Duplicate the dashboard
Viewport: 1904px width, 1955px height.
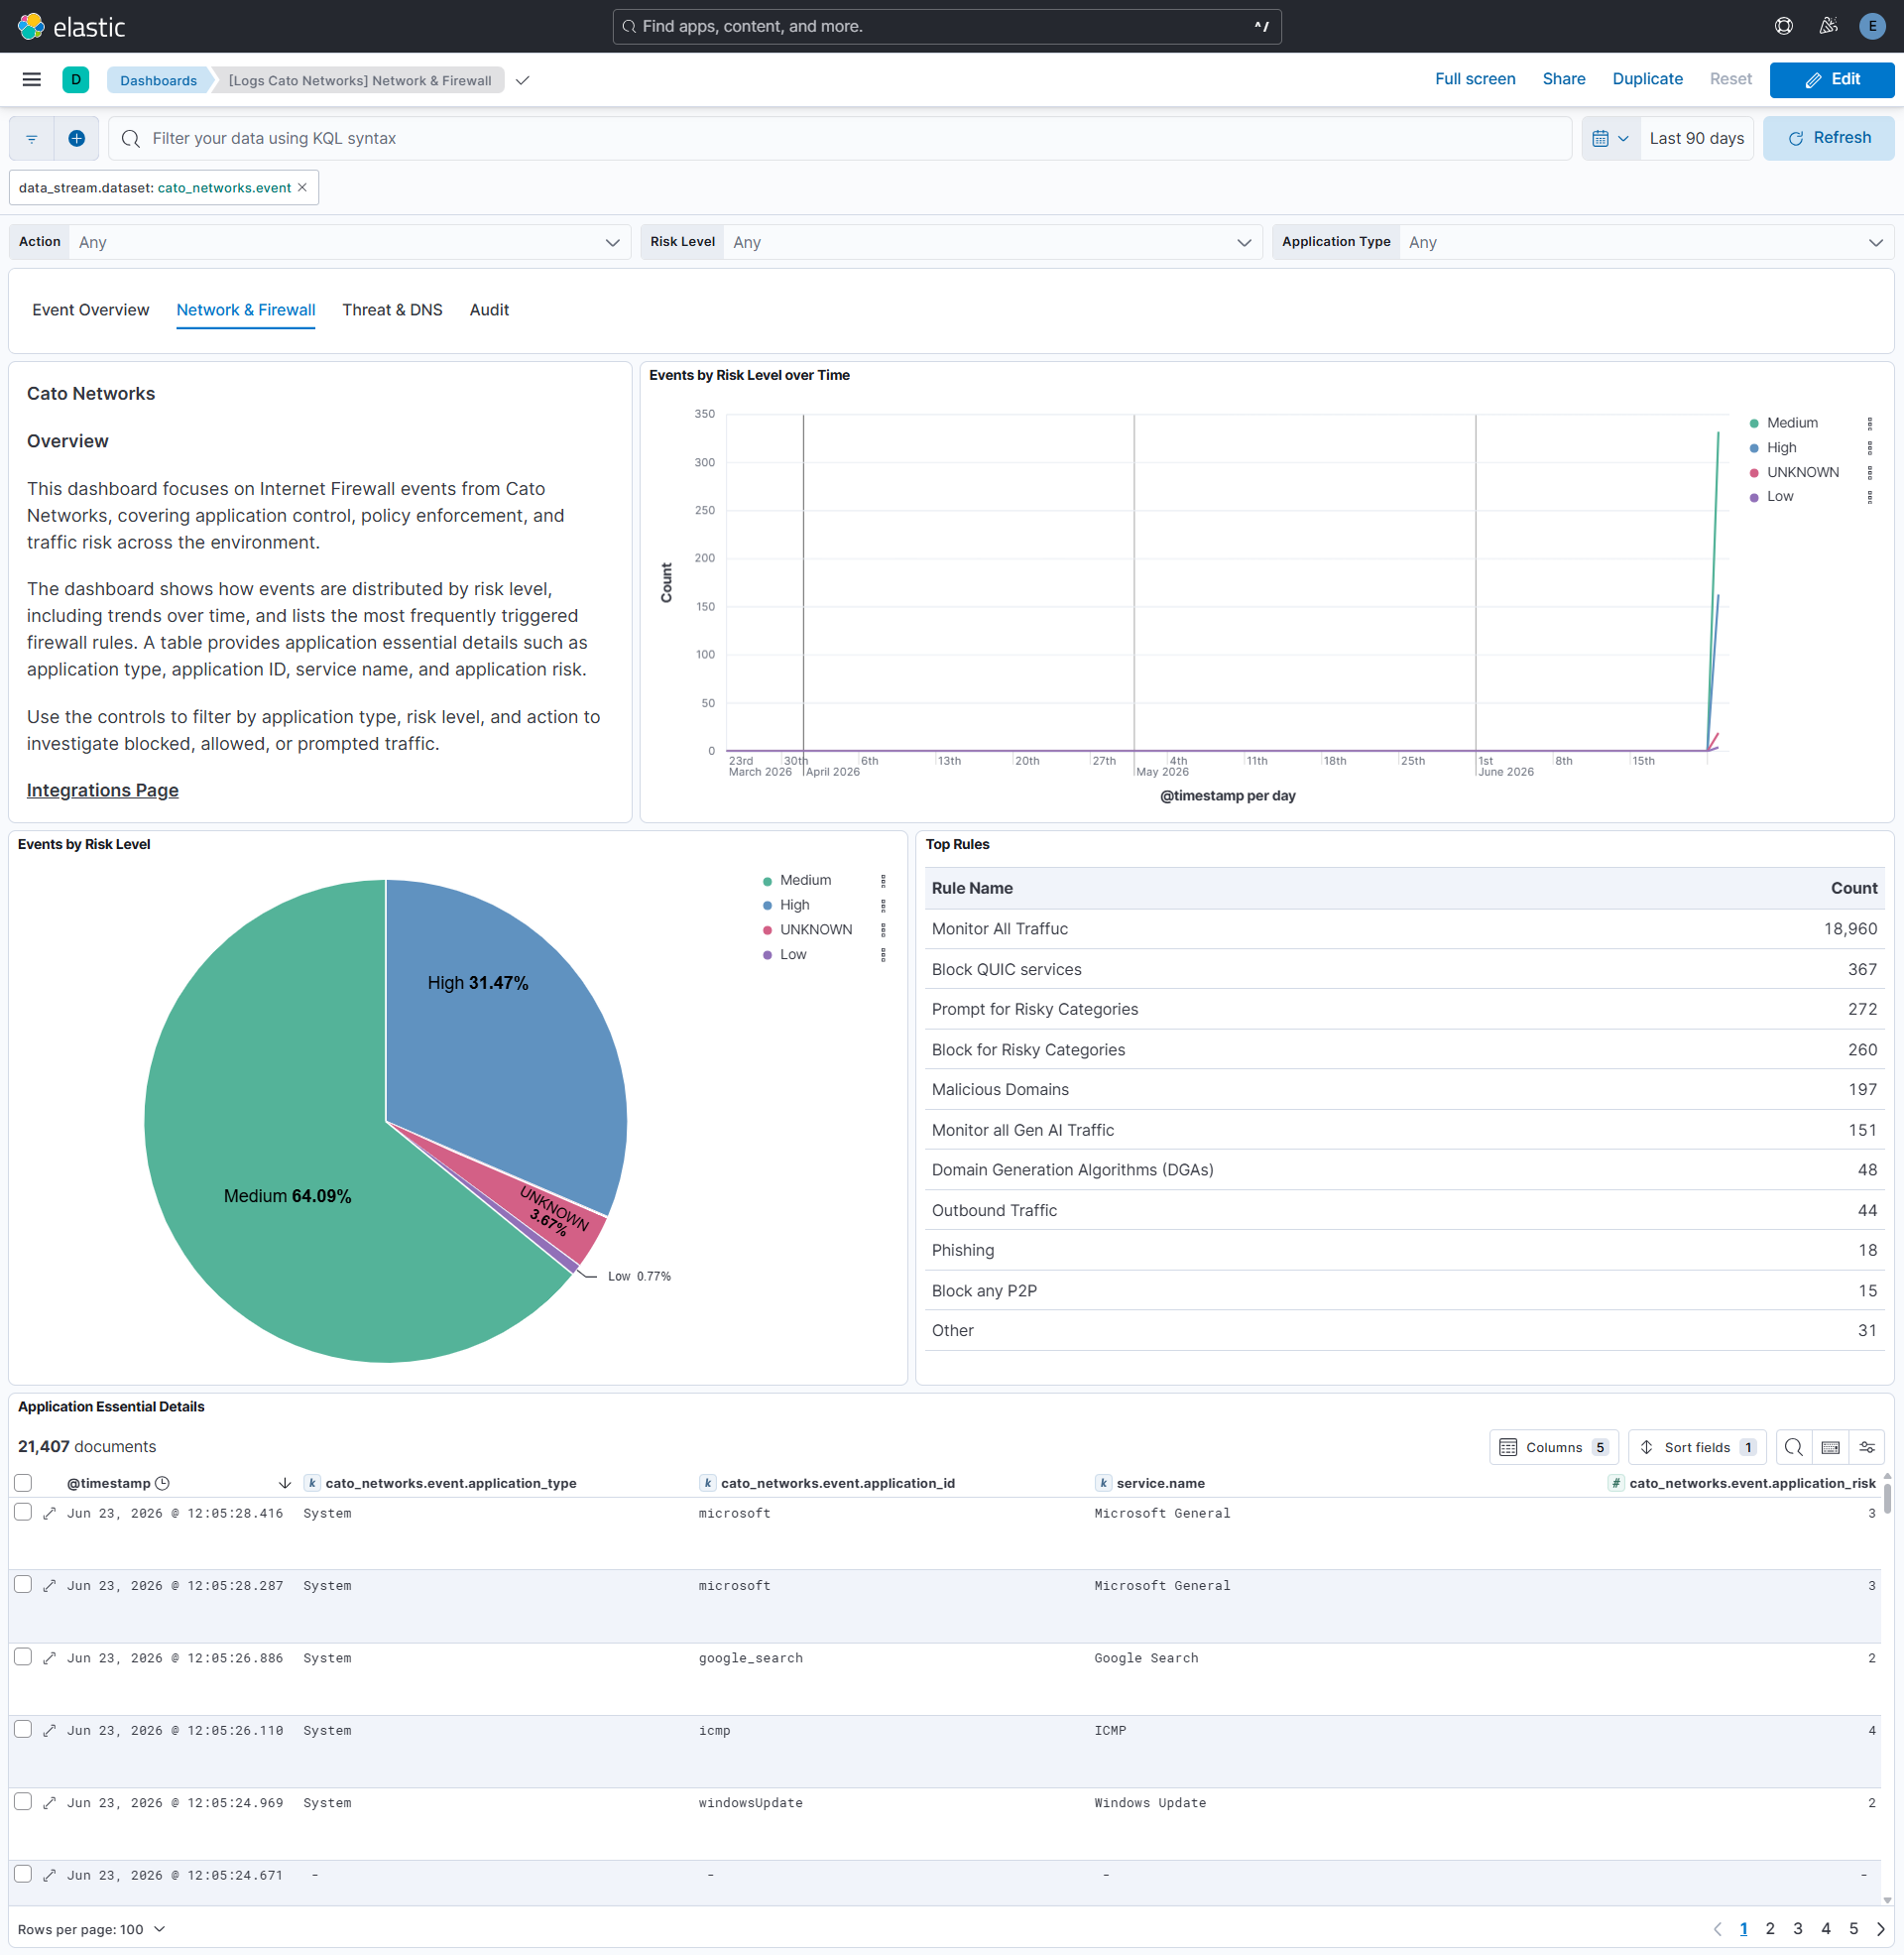click(1647, 79)
